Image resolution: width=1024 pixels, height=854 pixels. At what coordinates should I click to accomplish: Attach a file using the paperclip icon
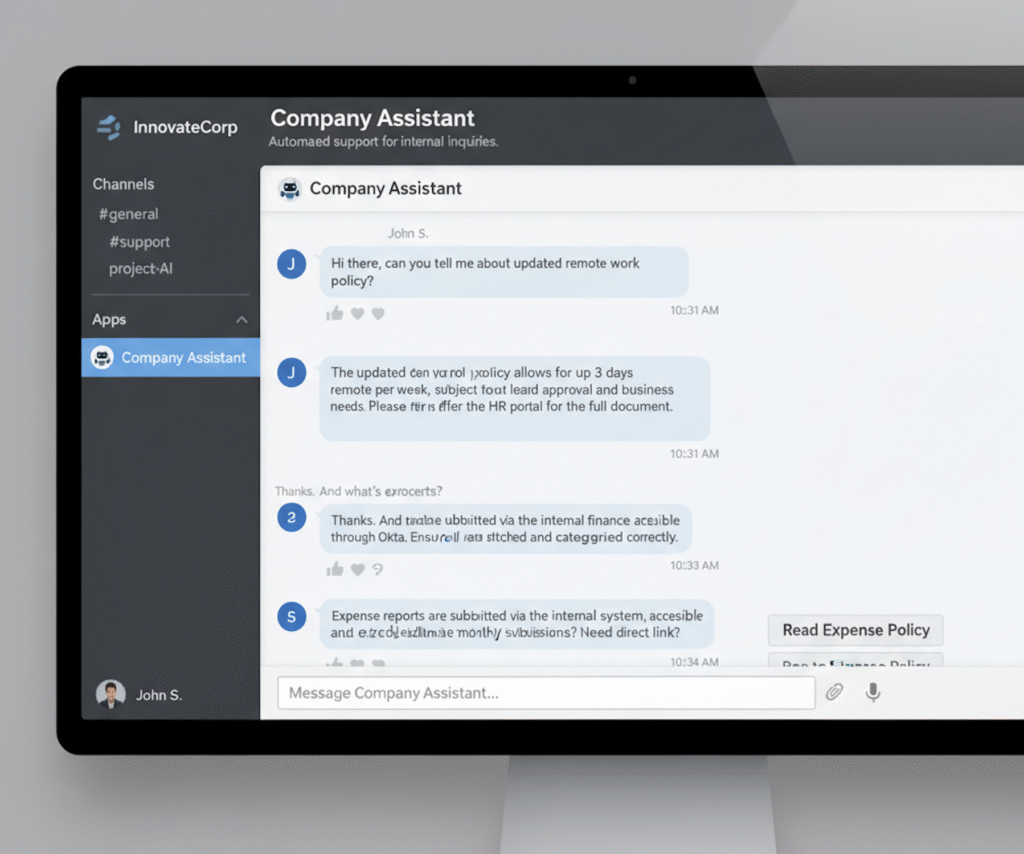coord(834,692)
